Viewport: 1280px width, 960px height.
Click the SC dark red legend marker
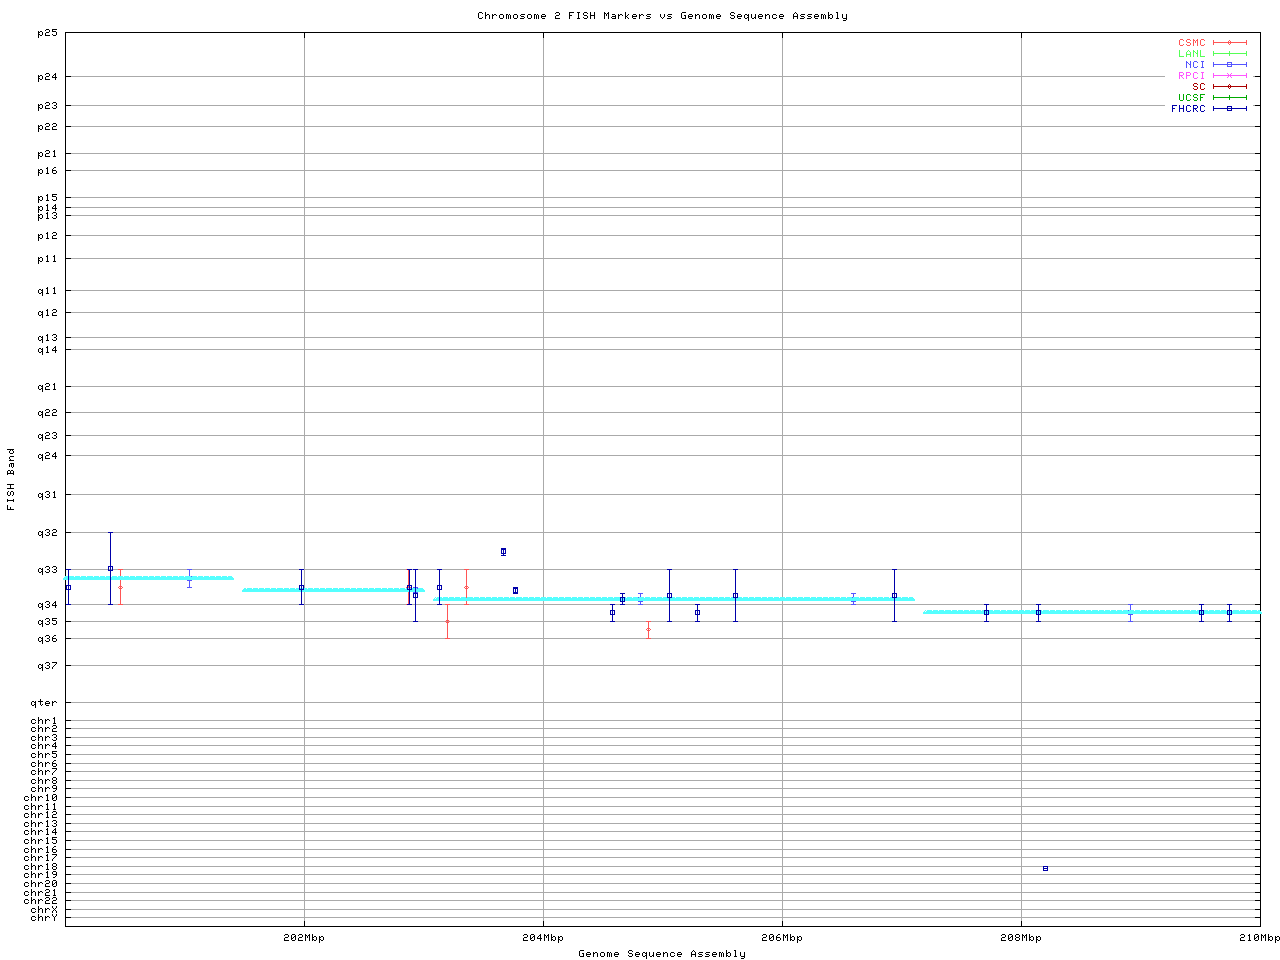(1230, 87)
